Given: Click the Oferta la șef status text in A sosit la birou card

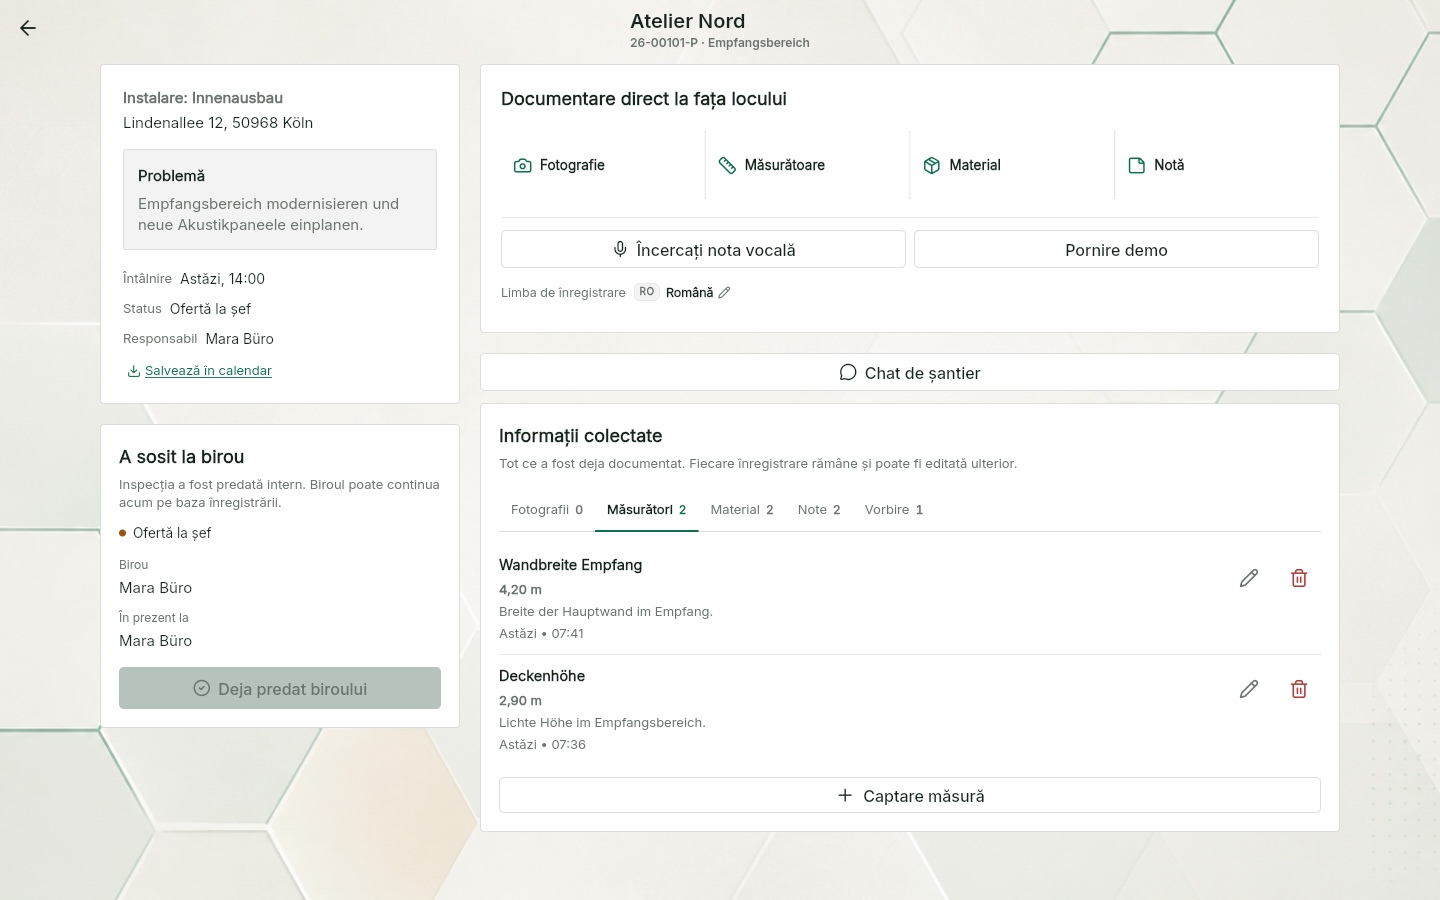Looking at the screenshot, I should pyautogui.click(x=172, y=533).
